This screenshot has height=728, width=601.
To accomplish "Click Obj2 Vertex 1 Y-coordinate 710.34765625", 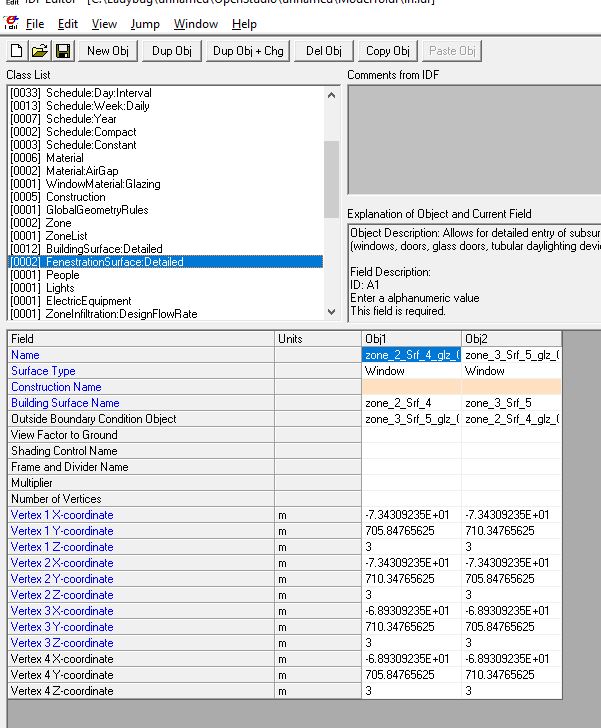I will click(511, 531).
